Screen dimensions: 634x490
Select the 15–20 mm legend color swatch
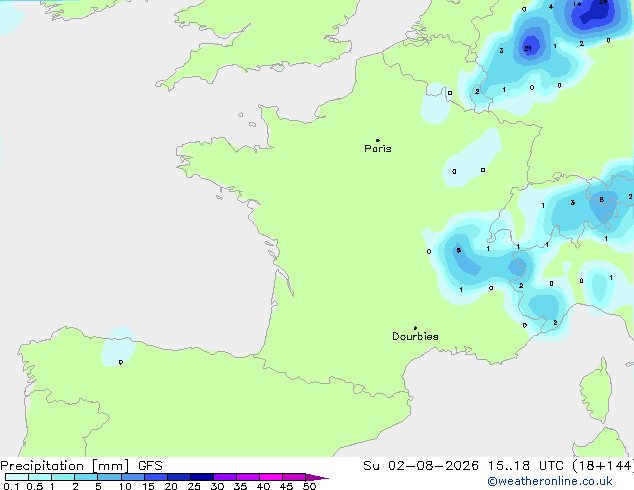click(156, 477)
